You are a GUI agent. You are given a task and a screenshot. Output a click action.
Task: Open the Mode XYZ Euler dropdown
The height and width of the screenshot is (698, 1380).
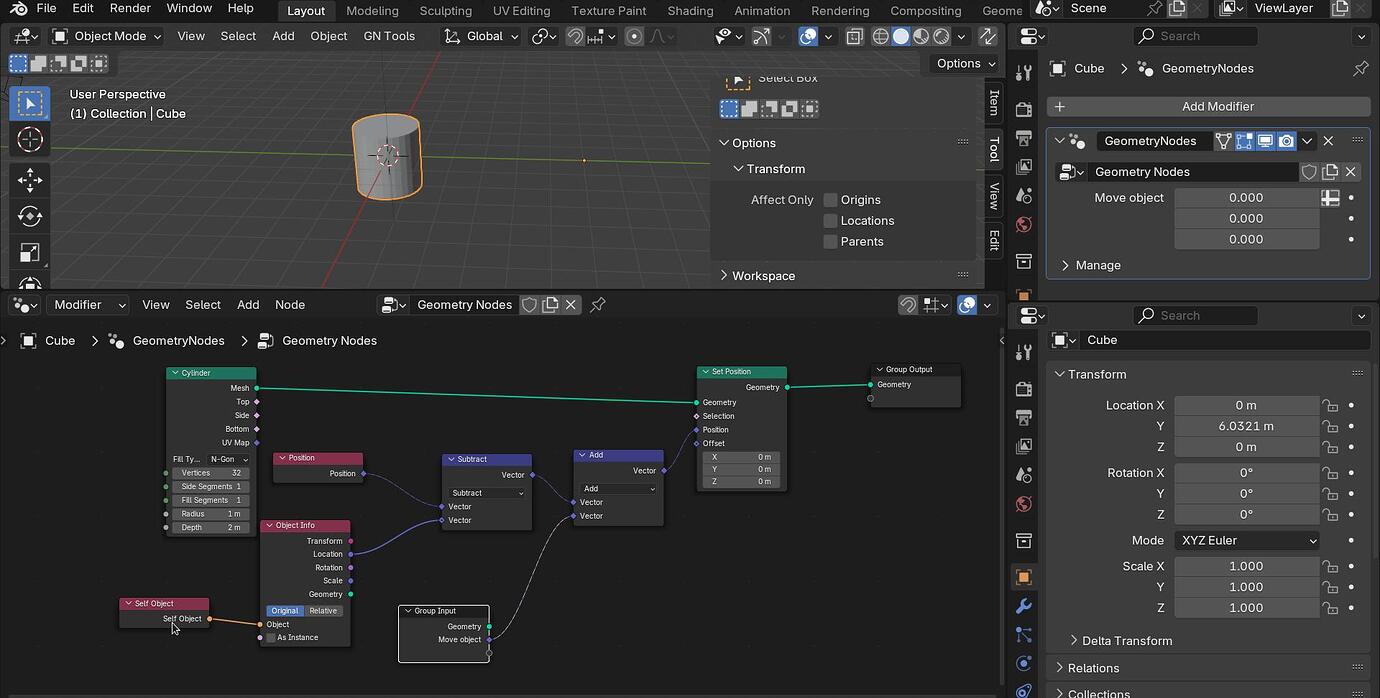click(1247, 541)
